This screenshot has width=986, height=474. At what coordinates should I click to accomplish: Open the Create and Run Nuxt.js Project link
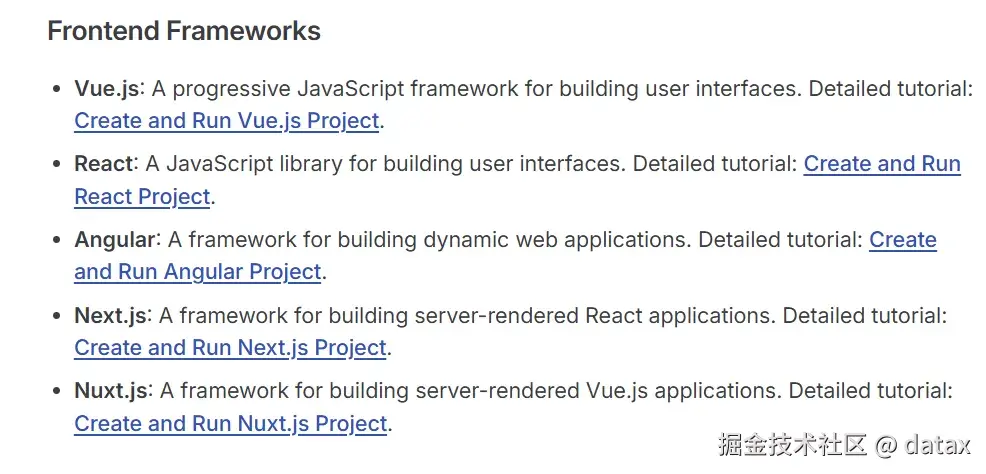231,424
